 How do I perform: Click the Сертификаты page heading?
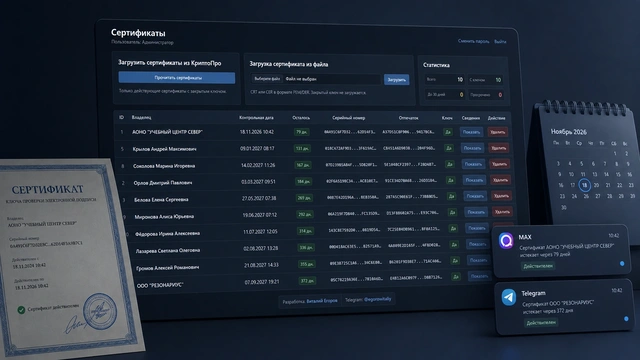tap(138, 33)
